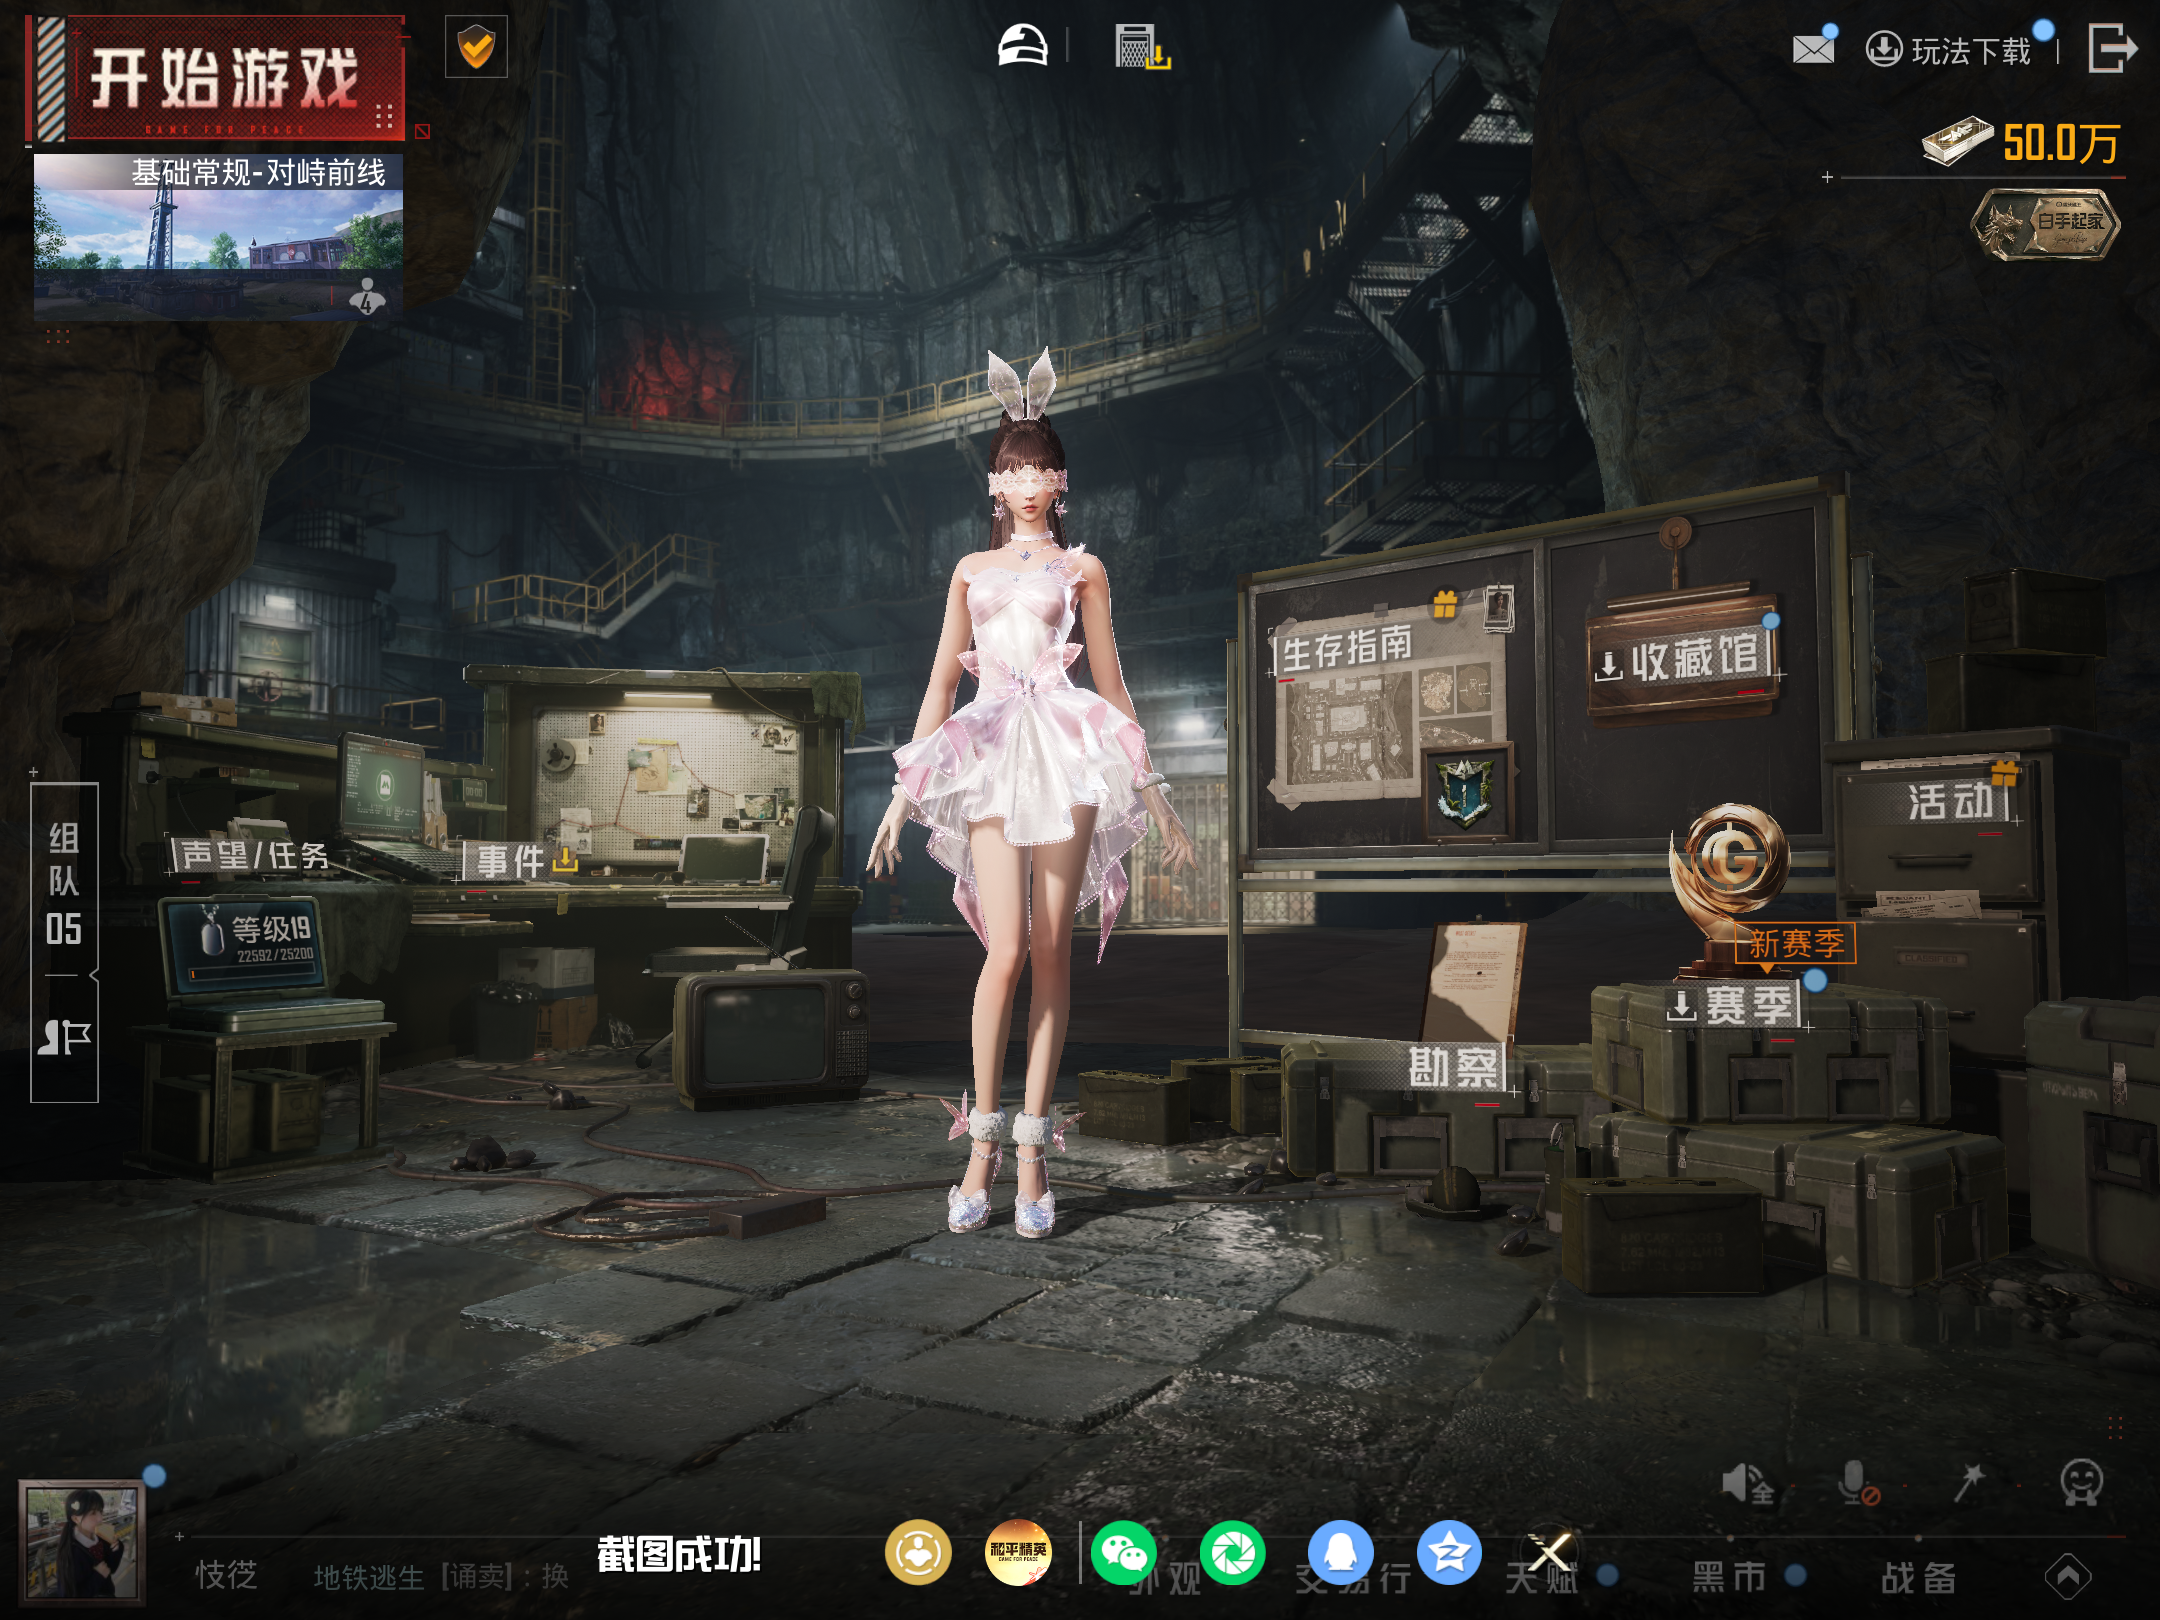Share screenshot to QQ penguin icon
Viewport: 2160px width, 1620px height.
click(x=1340, y=1552)
